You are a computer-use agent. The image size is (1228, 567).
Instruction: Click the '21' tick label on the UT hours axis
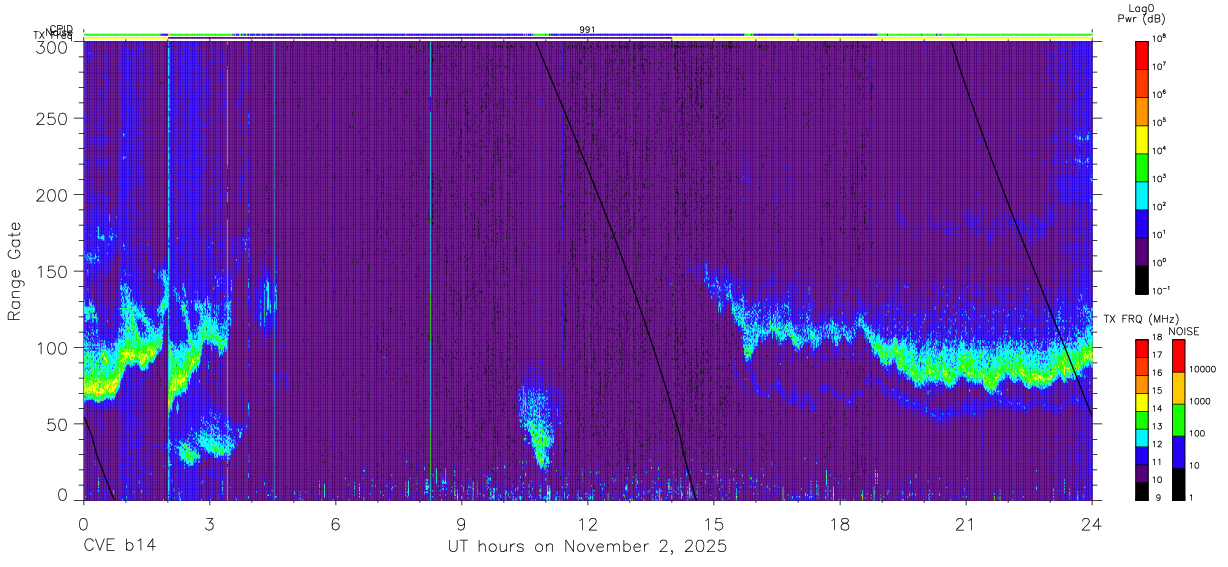[x=965, y=524]
